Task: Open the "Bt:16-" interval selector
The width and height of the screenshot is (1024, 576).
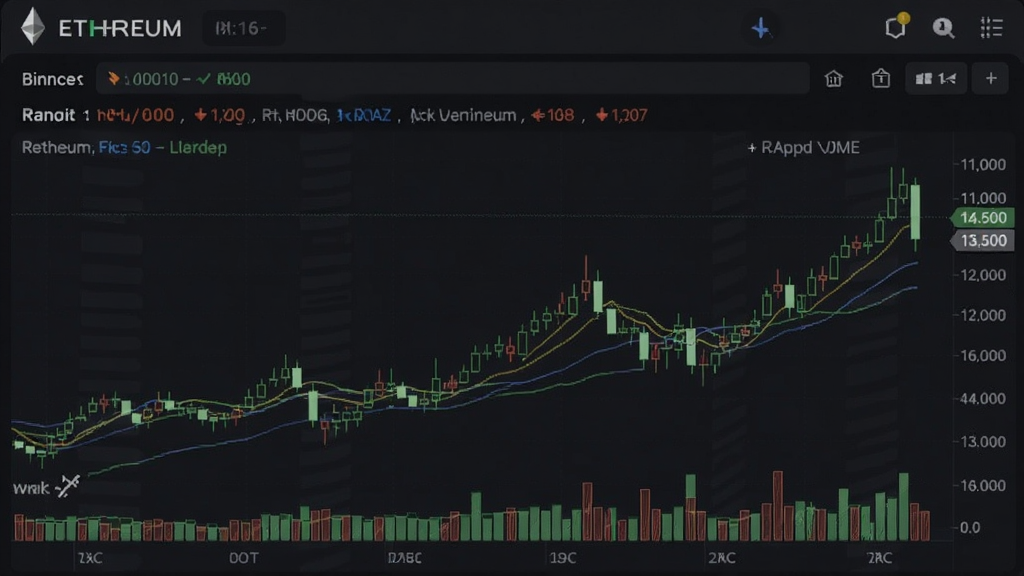Action: click(x=242, y=28)
